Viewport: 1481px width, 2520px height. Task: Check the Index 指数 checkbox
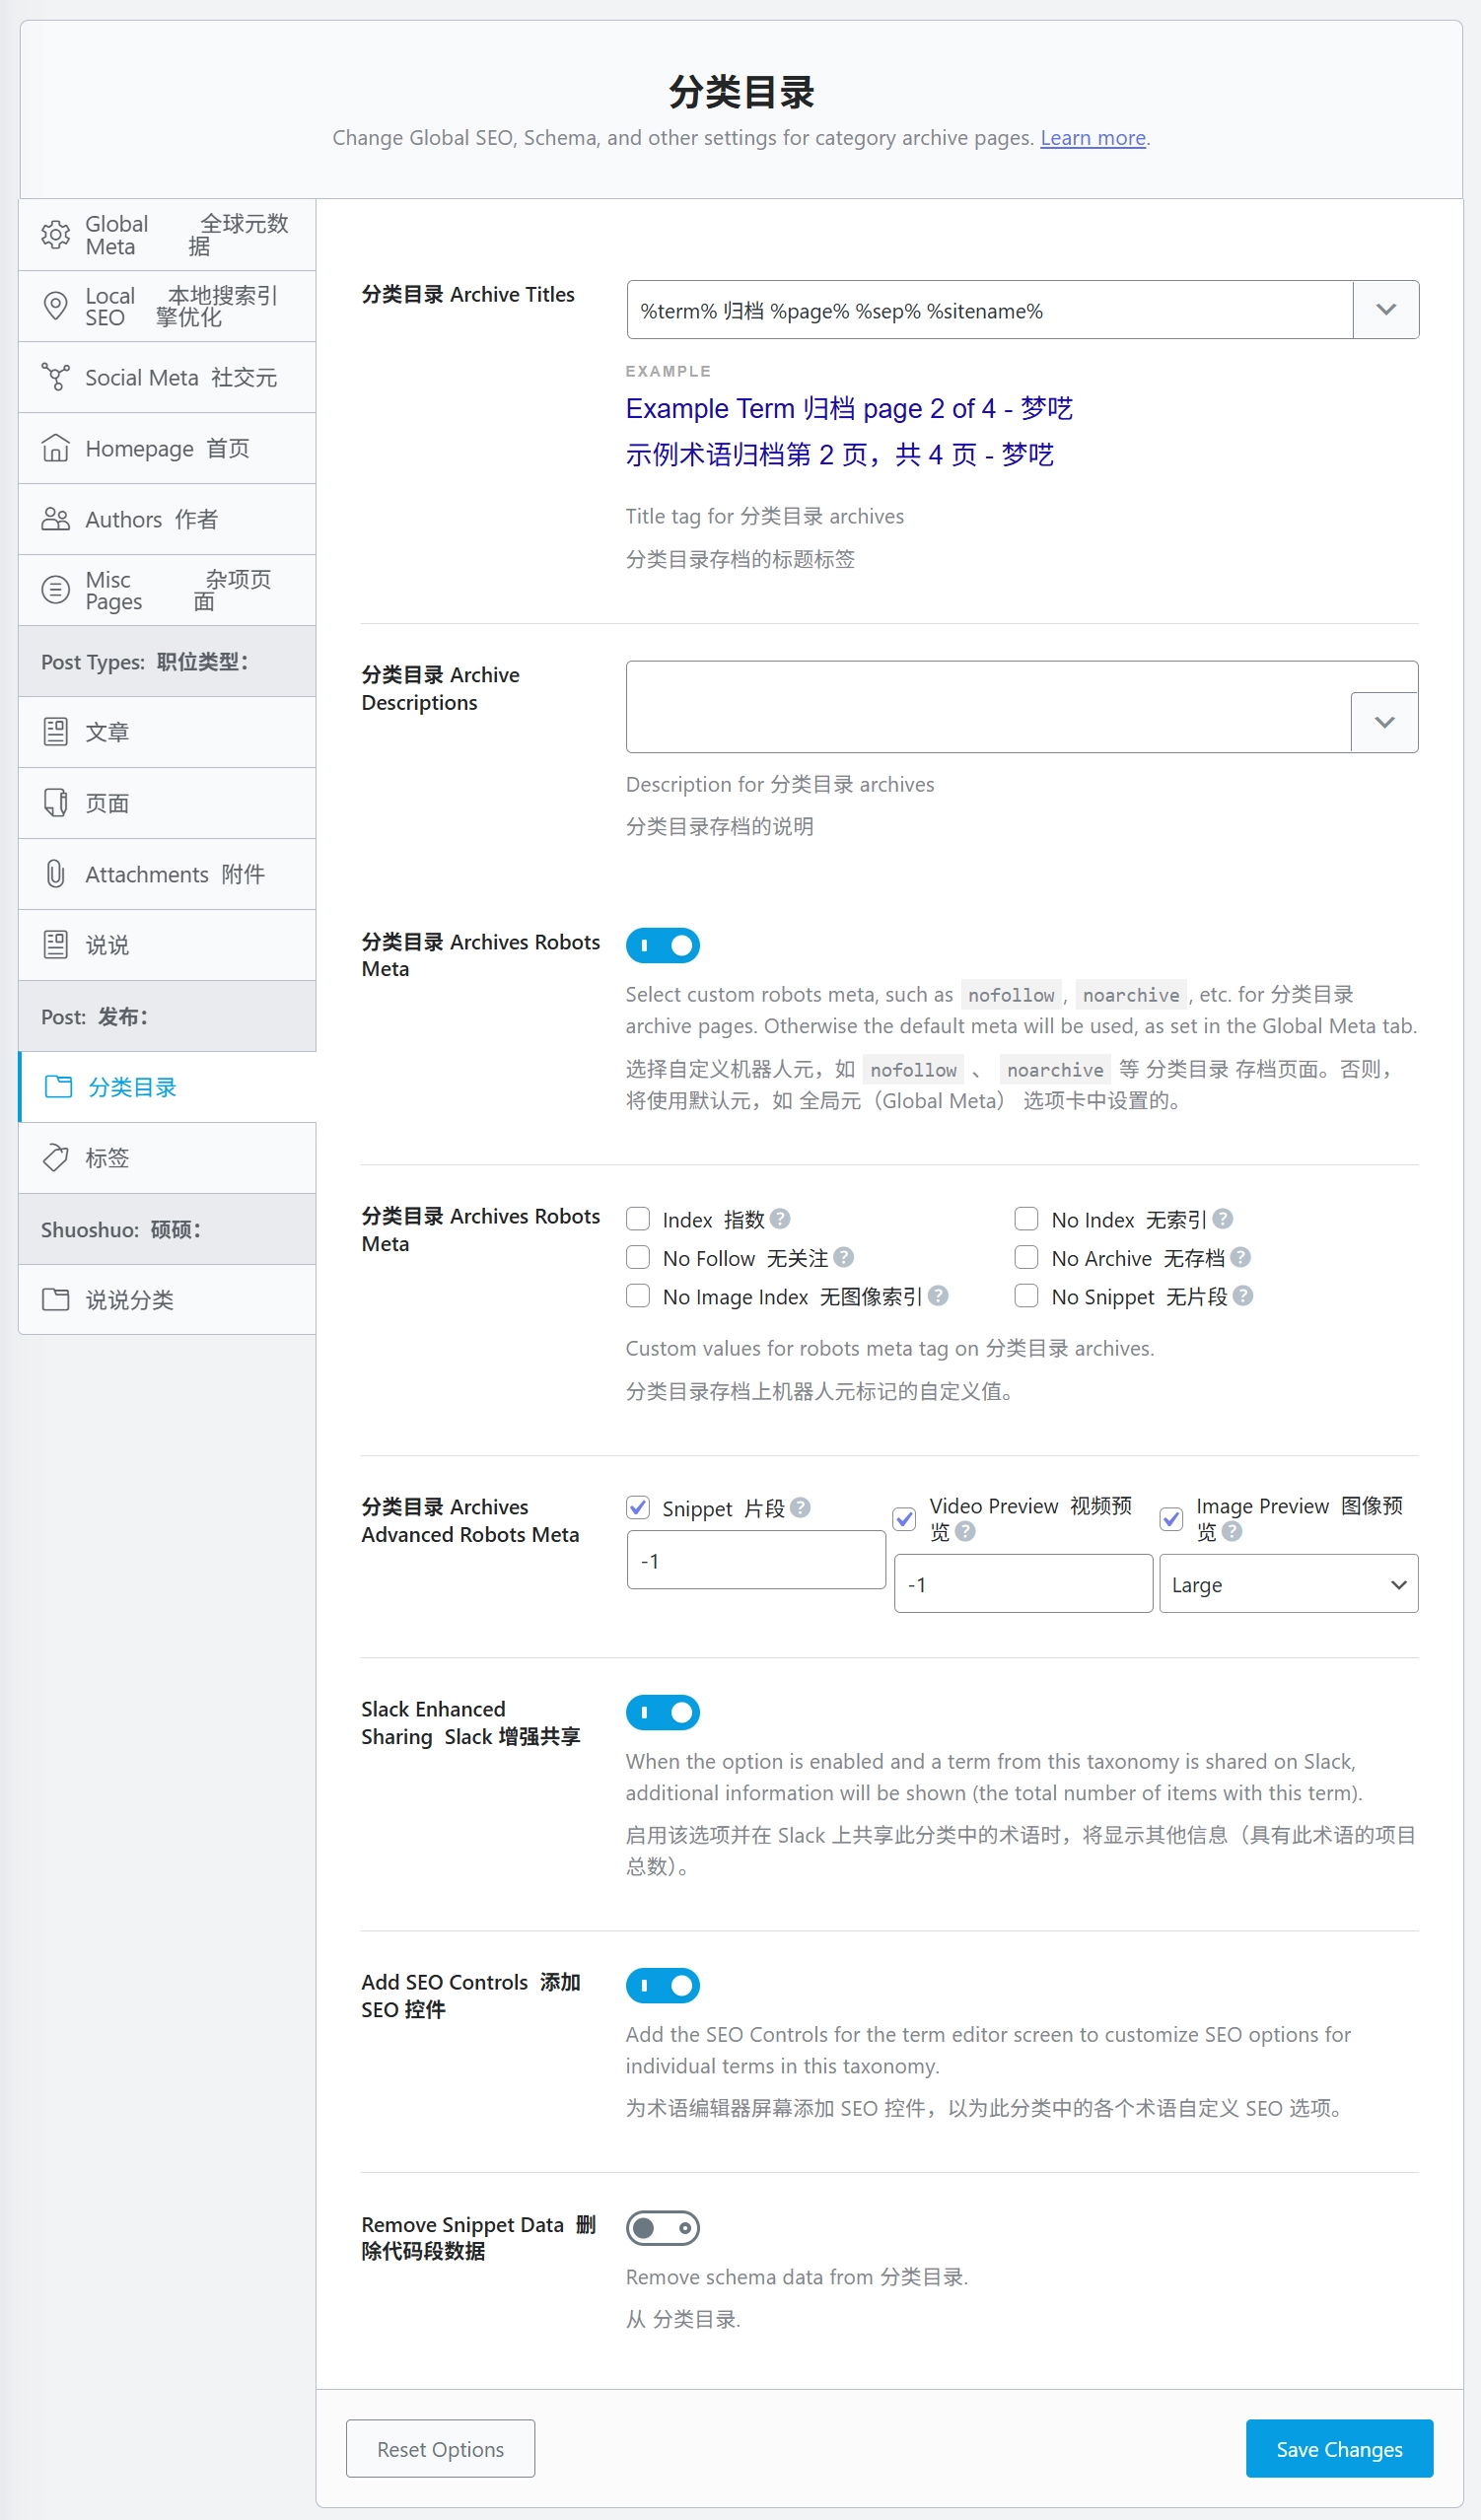pos(638,1219)
